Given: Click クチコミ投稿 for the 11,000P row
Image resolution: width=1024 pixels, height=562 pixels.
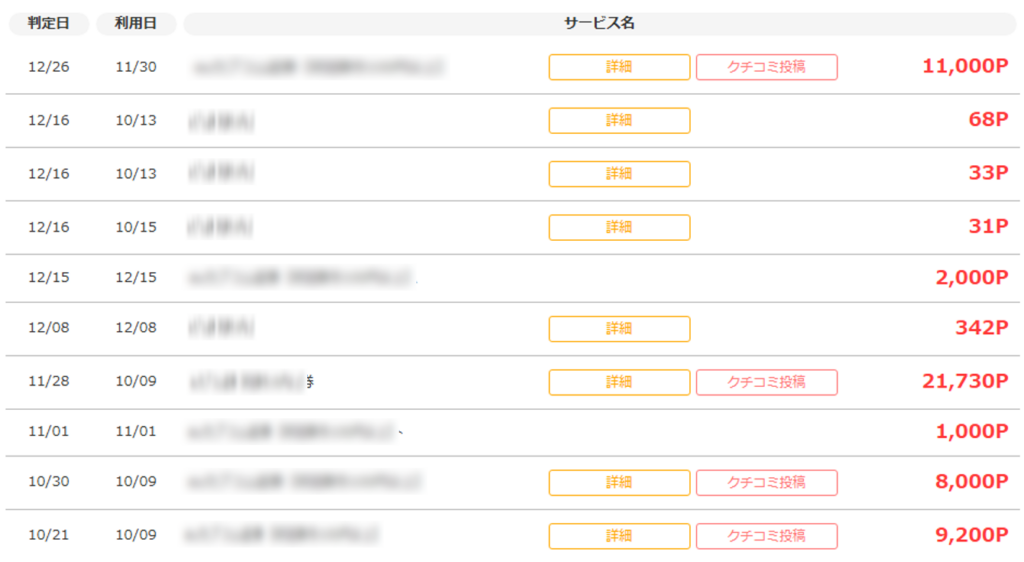Looking at the screenshot, I should point(767,67).
